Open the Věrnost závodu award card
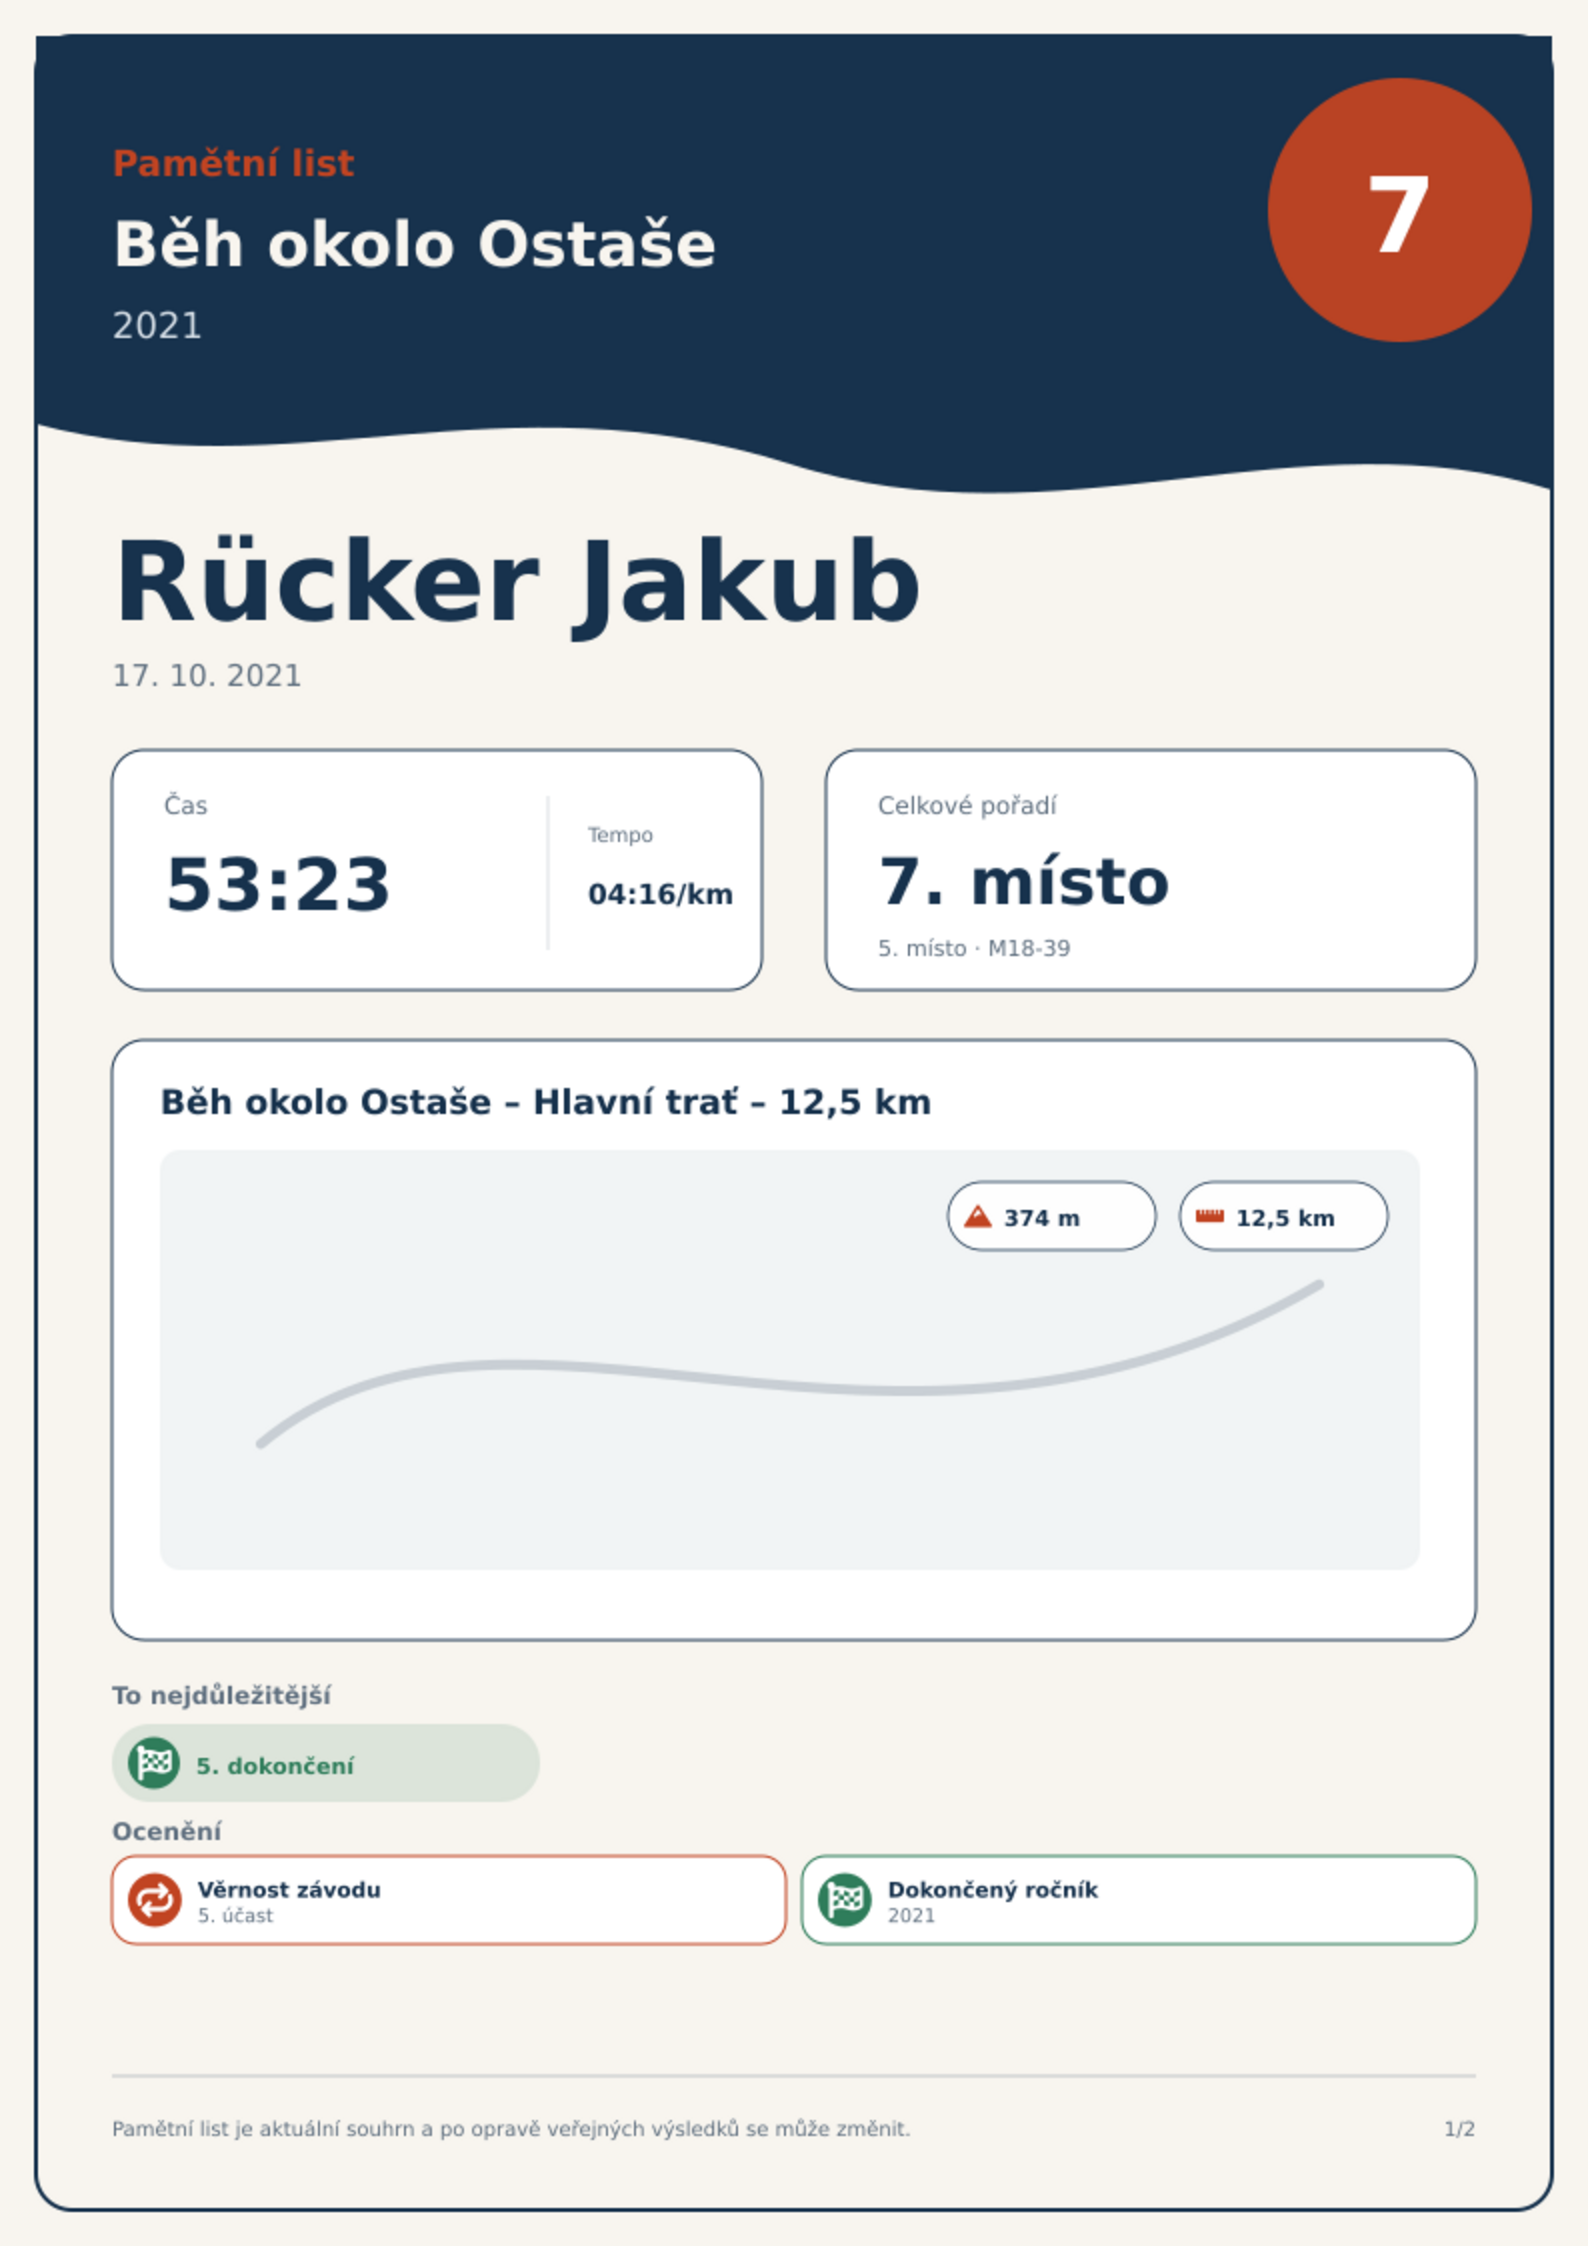 click(448, 1900)
